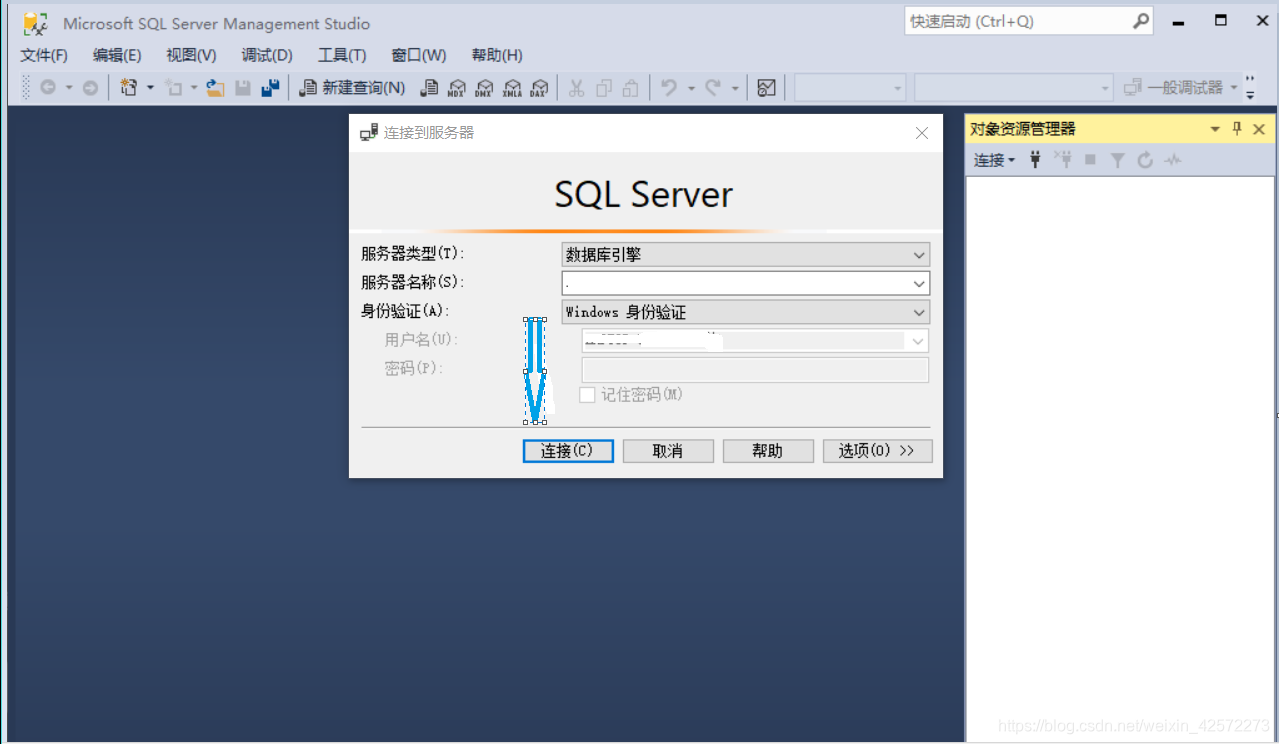
Task: Expand the new project dropdown arrow
Action: [x=150, y=88]
